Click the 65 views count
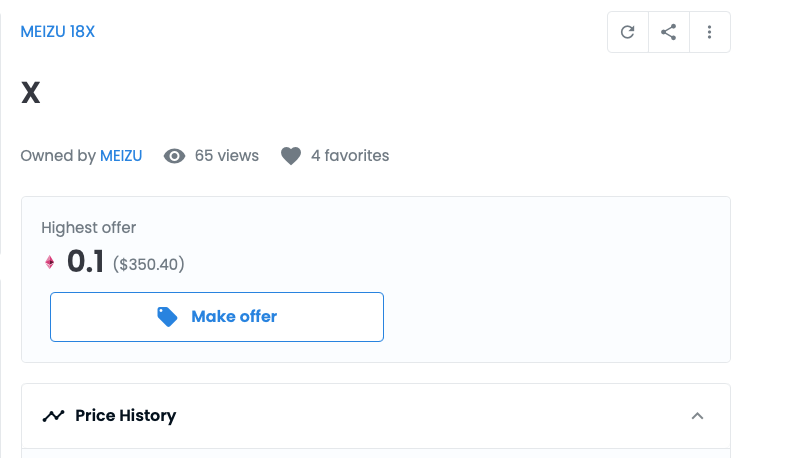The image size is (804, 458). click(227, 156)
